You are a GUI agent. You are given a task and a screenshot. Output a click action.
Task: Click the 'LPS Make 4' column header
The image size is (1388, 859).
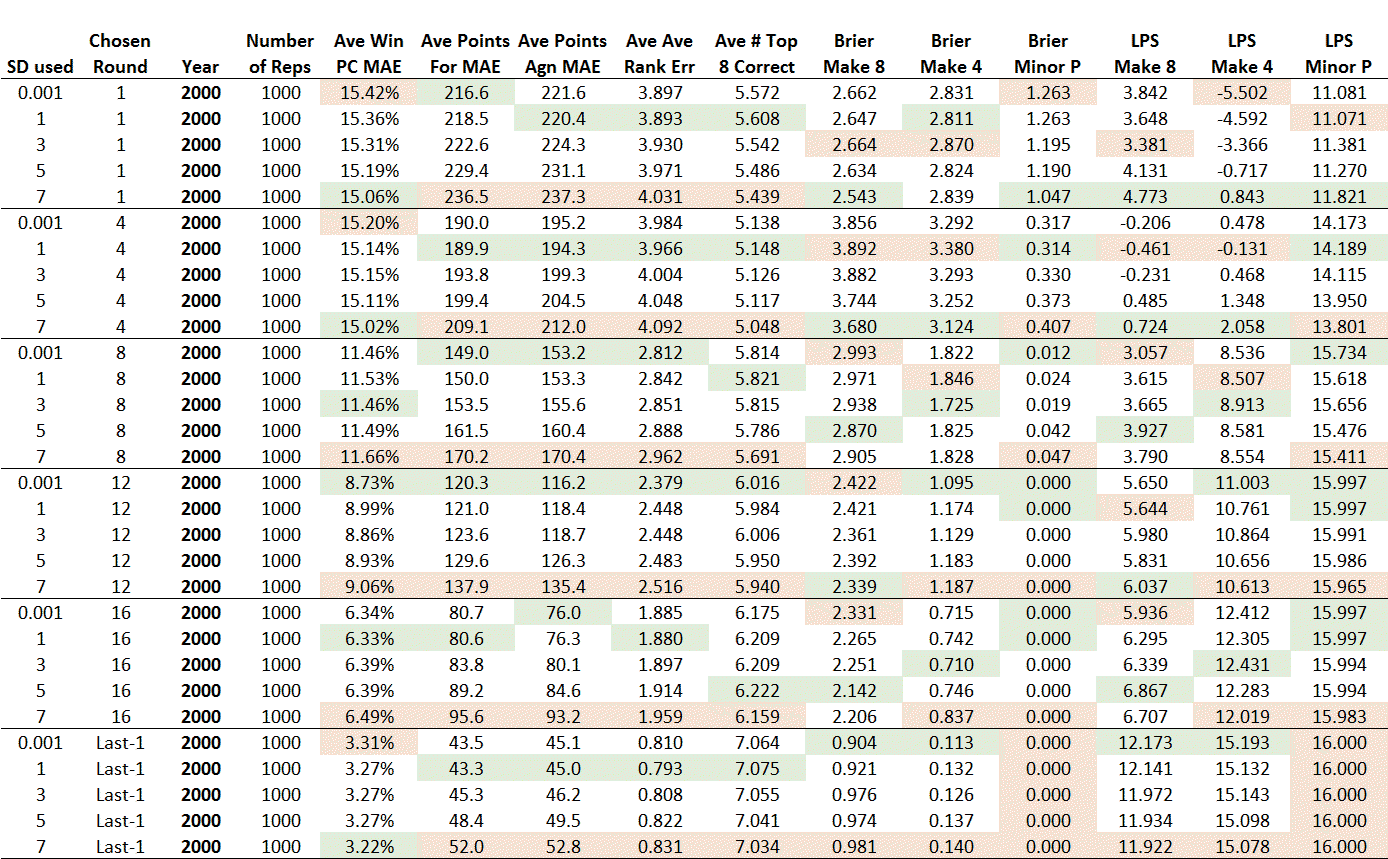[1242, 54]
